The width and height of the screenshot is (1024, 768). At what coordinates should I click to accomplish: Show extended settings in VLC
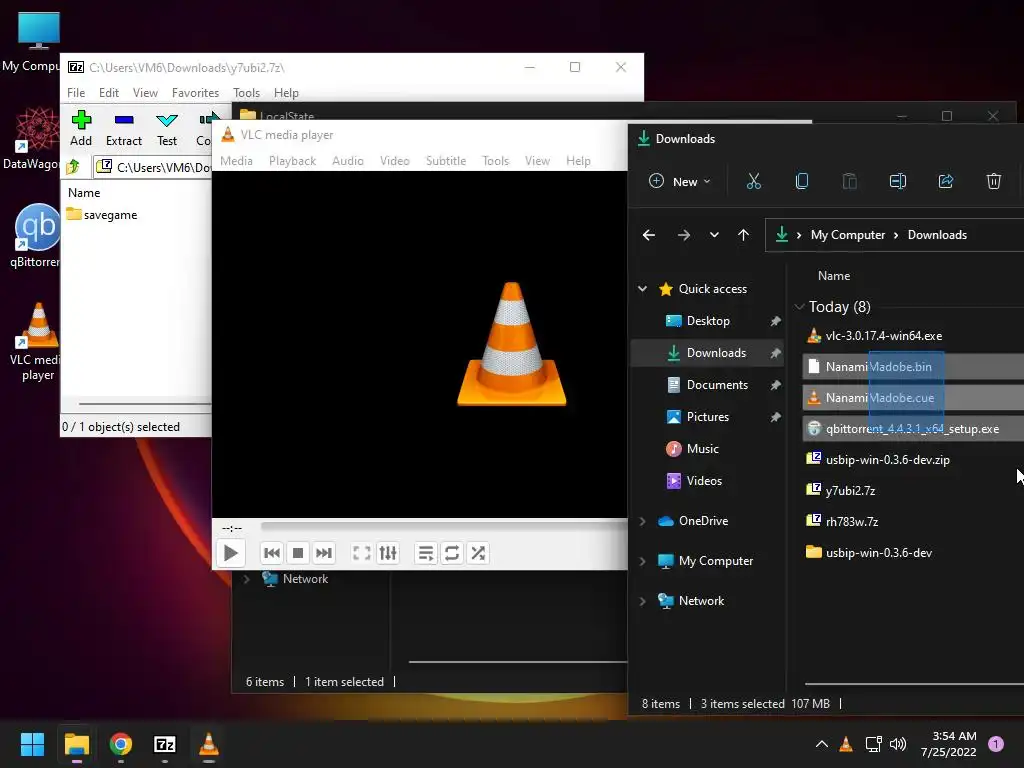pyautogui.click(x=388, y=553)
